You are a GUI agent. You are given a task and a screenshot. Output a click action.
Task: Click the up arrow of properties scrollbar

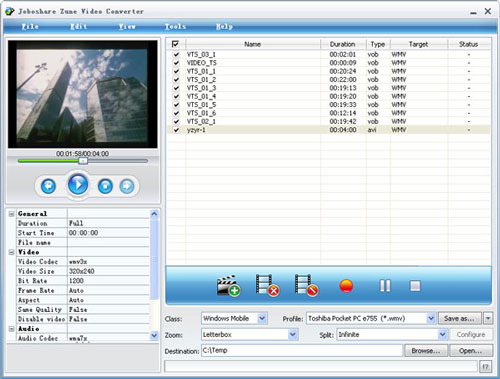[x=154, y=214]
